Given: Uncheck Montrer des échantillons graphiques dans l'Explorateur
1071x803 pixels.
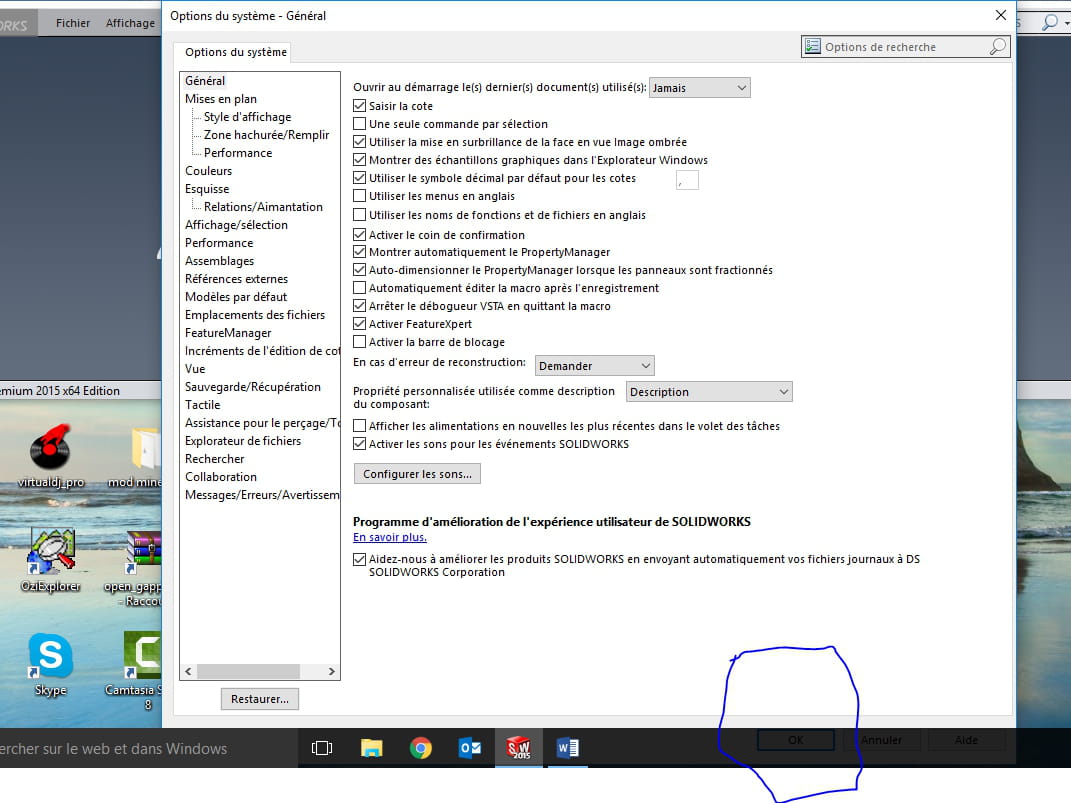Looking at the screenshot, I should pos(359,160).
